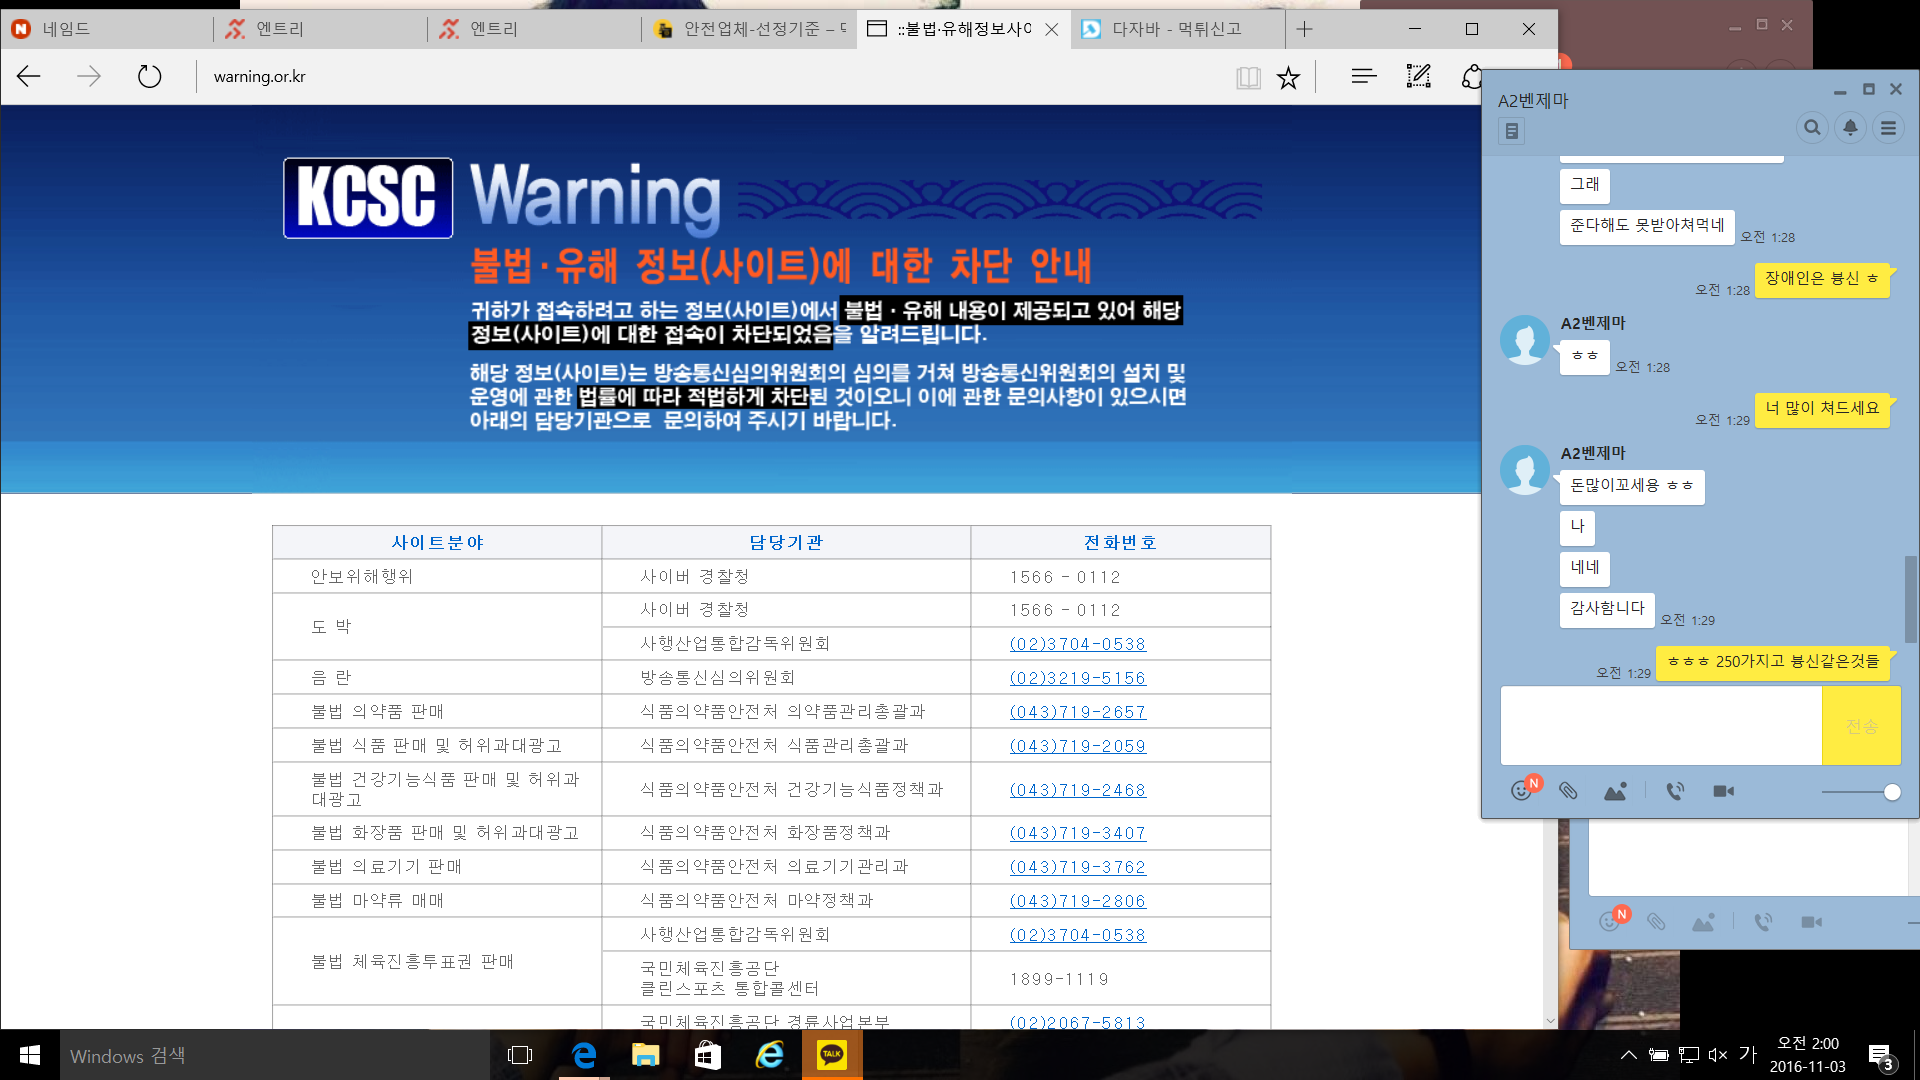Screen dimensions: 1920x1080
Task: Click the muted volume tray icon
Action: pos(1718,1055)
